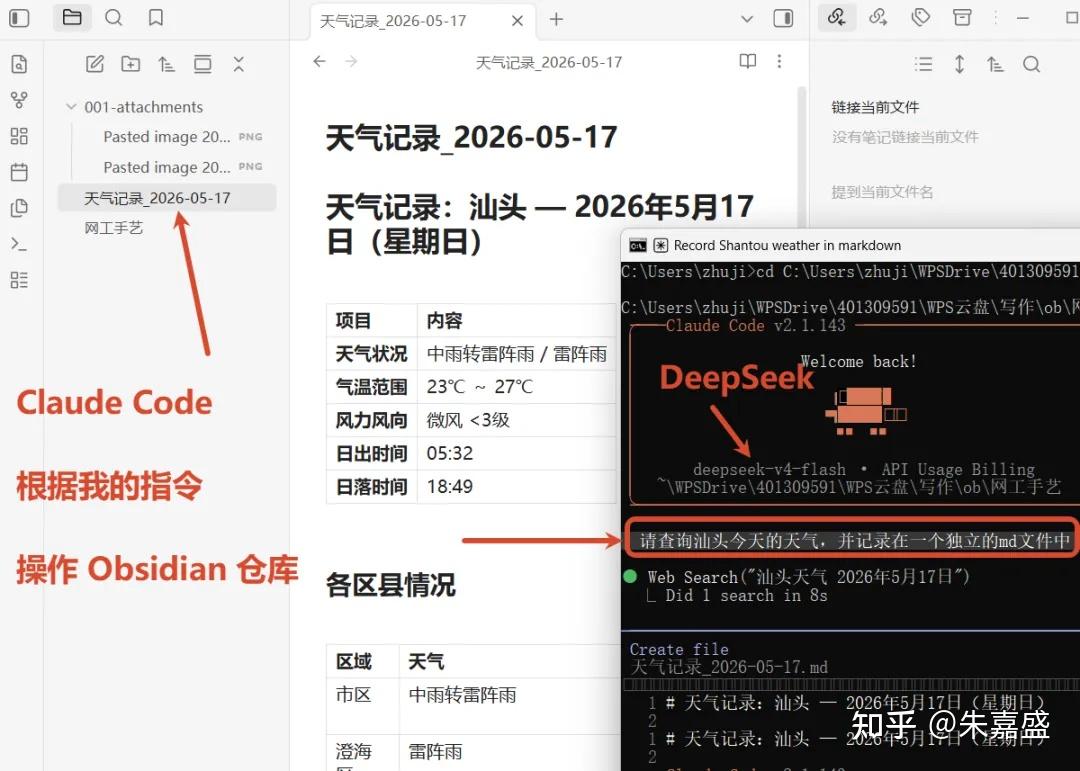Click note title in view header
The image size is (1080, 771).
[x=549, y=62]
